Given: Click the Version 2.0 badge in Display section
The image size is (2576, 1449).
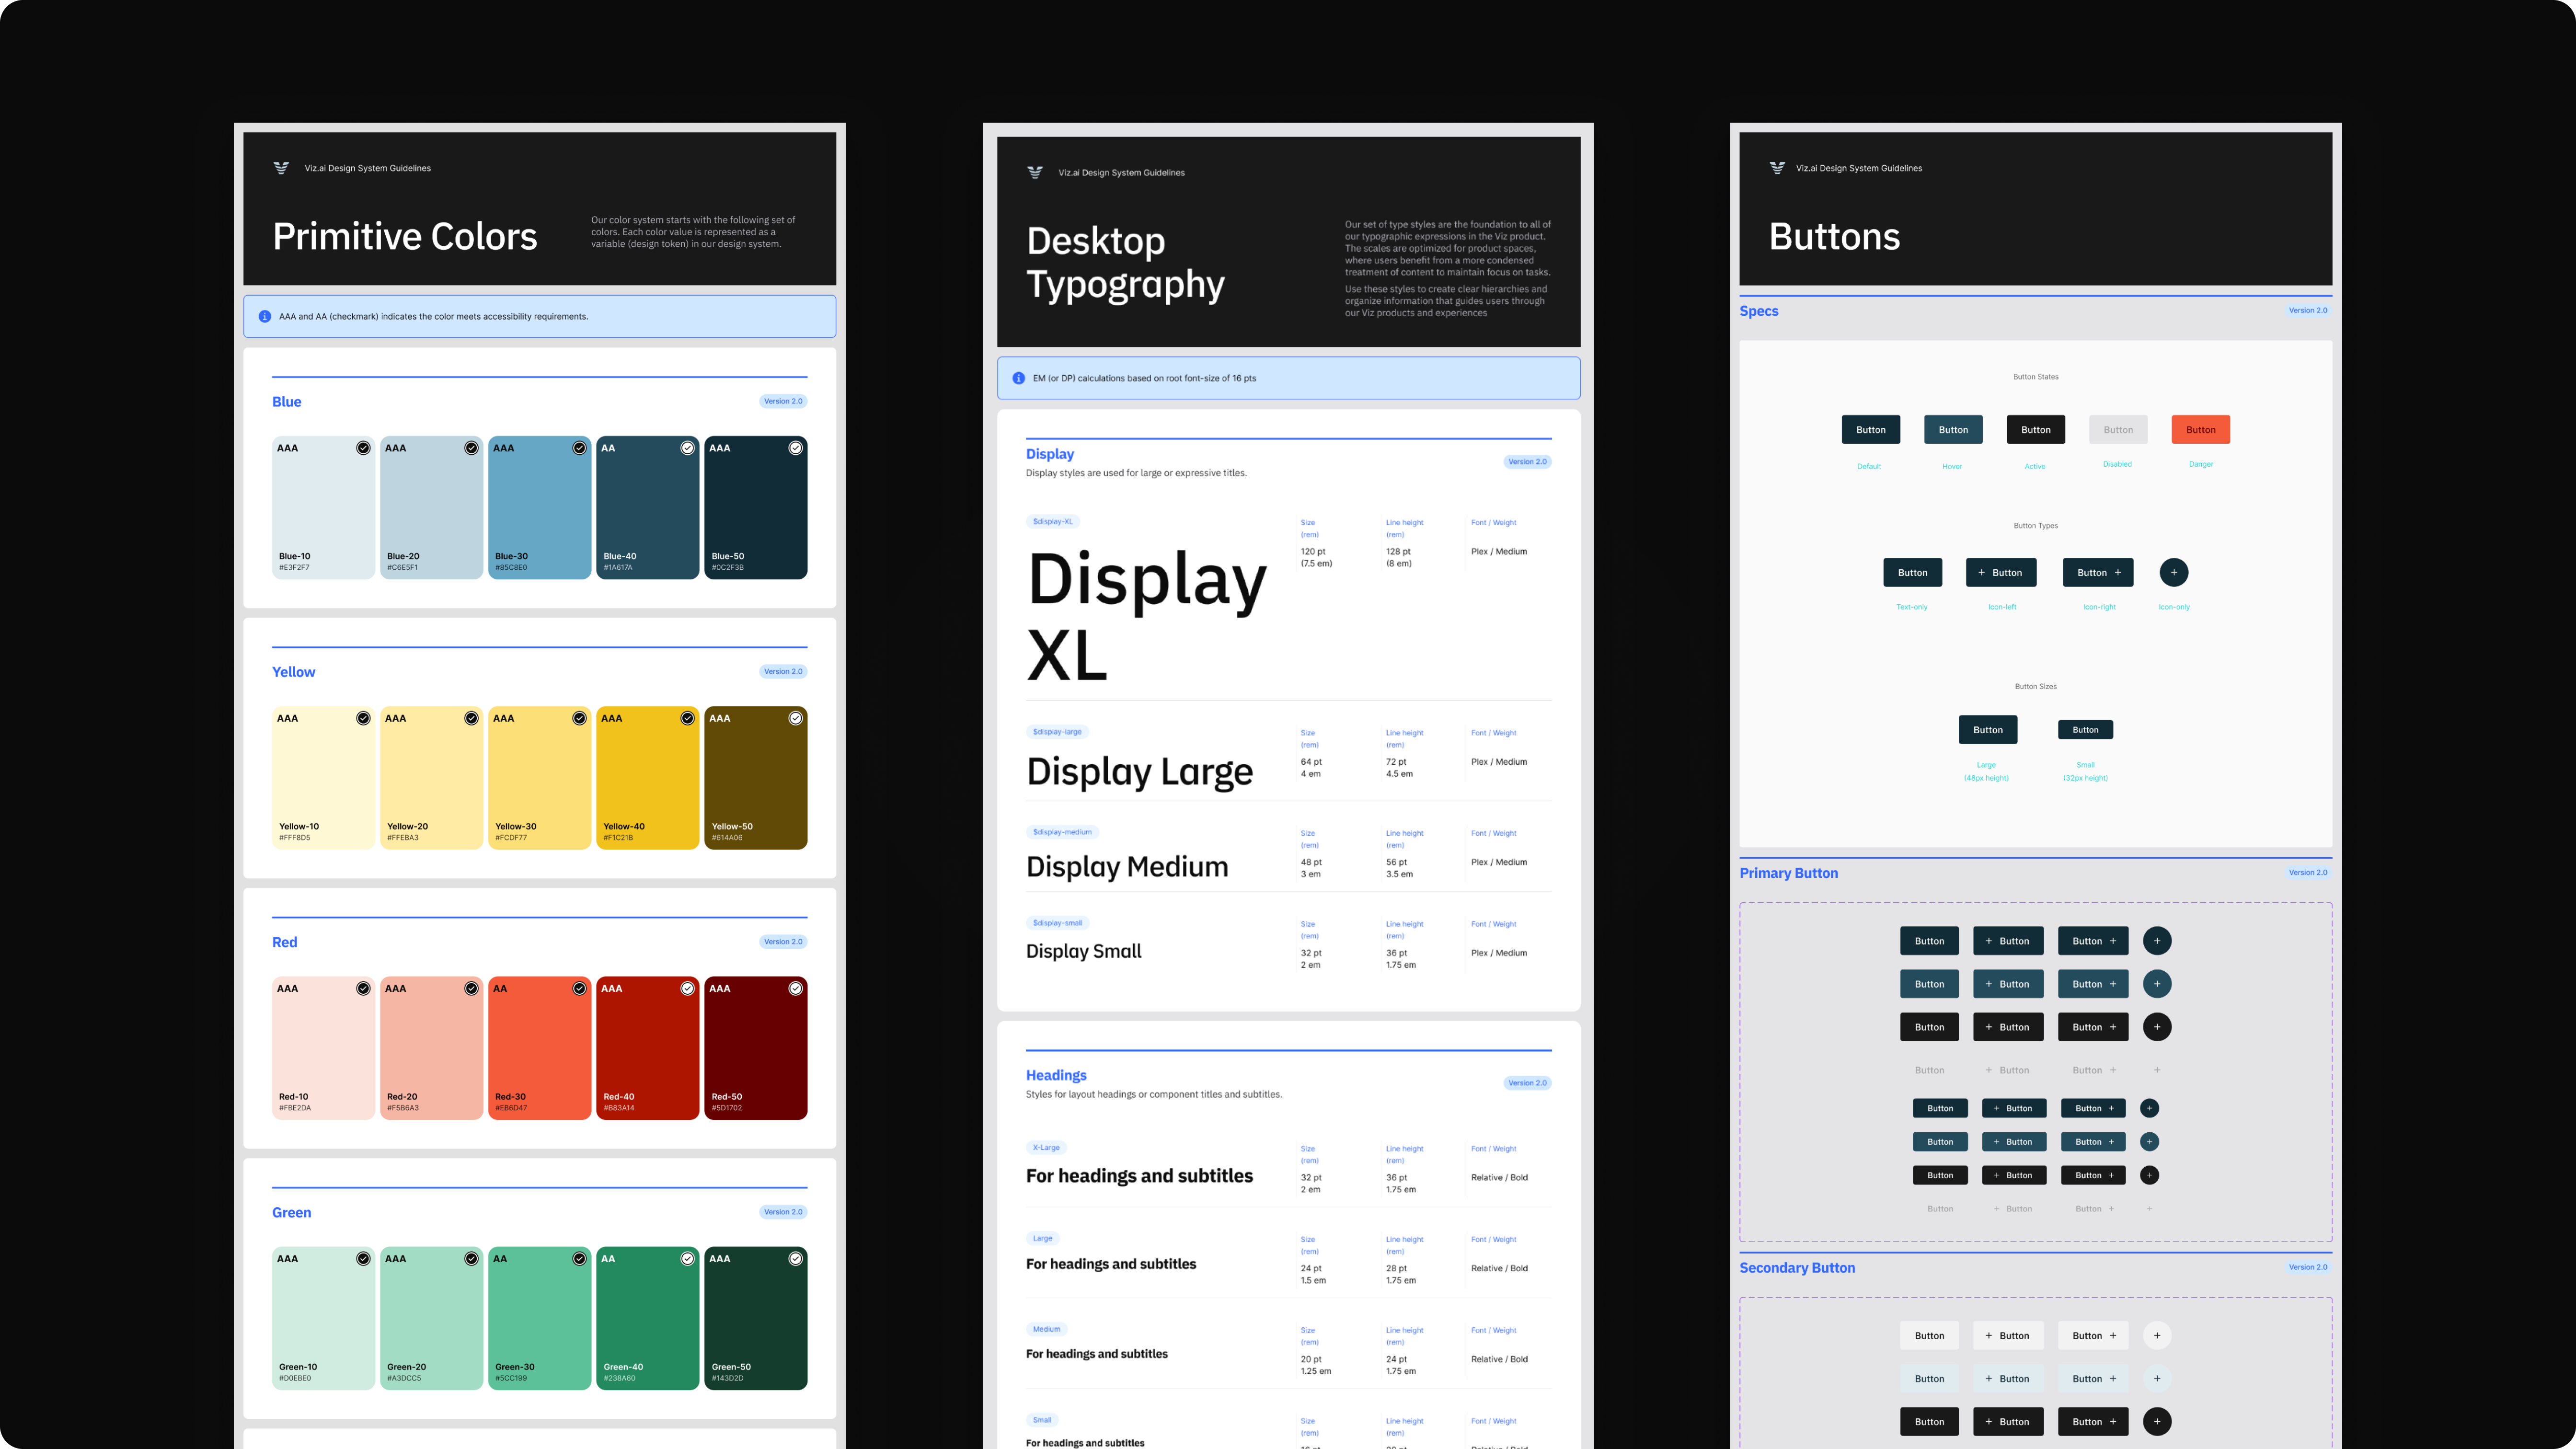Looking at the screenshot, I should click(x=1527, y=461).
